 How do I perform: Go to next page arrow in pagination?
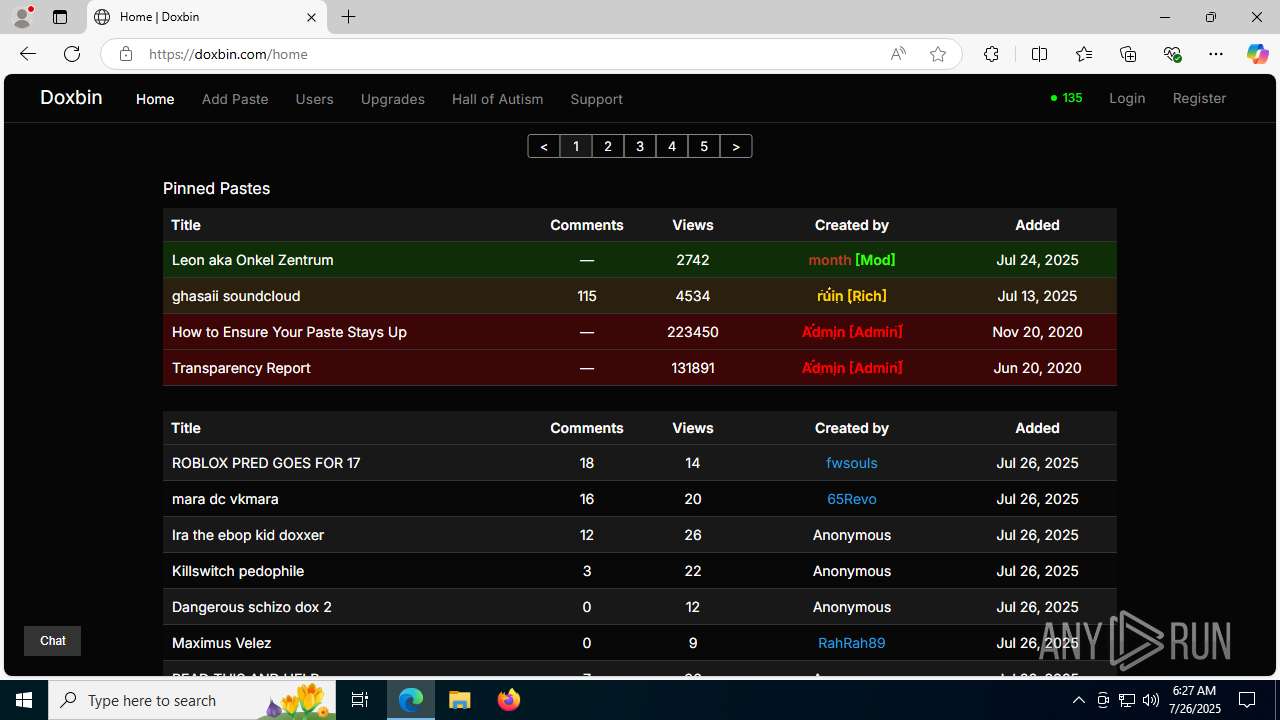(736, 146)
